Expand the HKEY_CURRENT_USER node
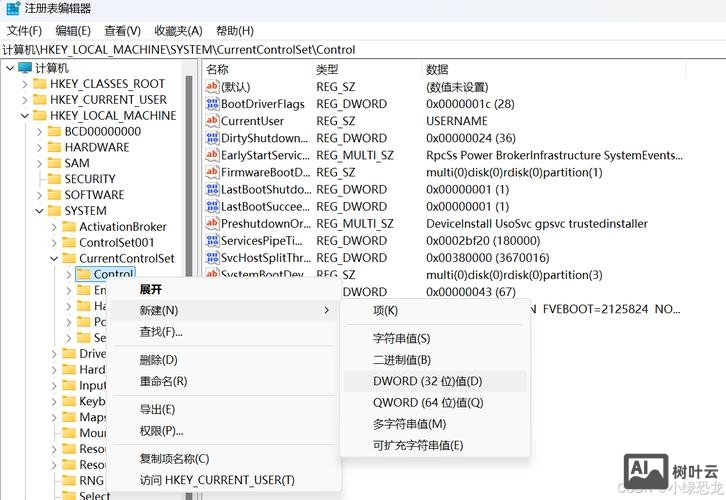The height and width of the screenshot is (500, 726). [25, 100]
